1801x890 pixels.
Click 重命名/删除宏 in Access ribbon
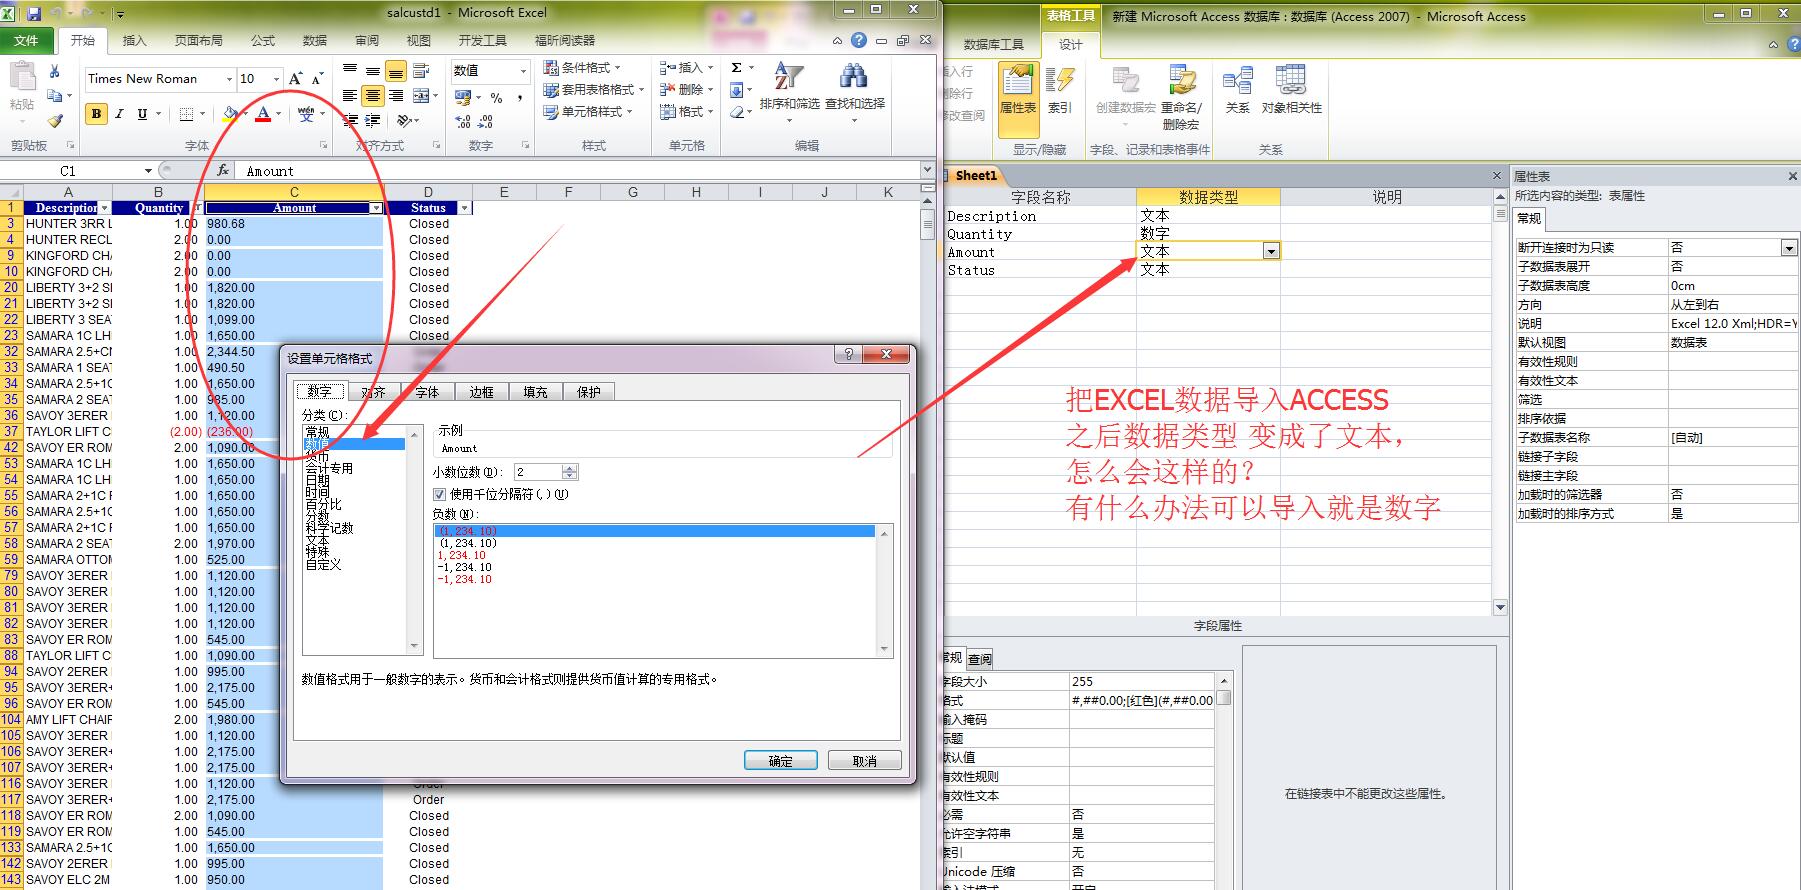1182,98
